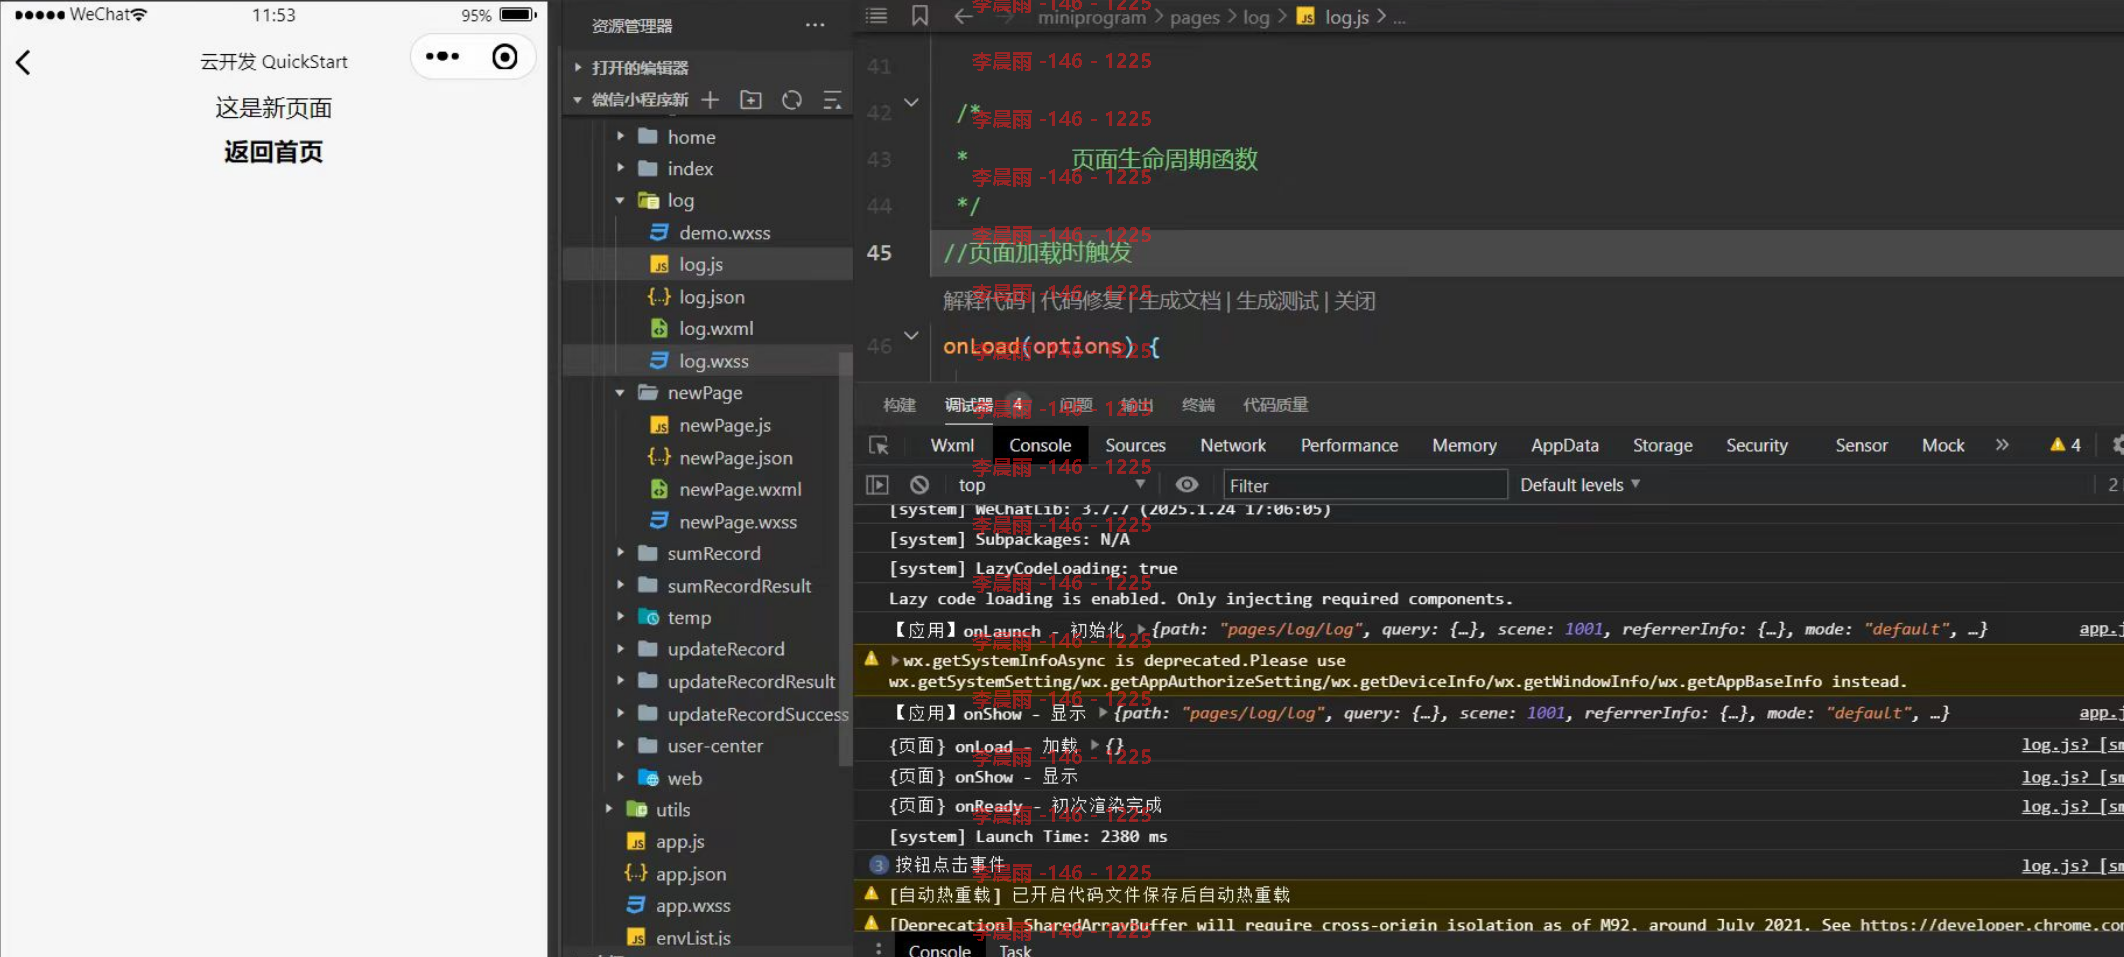The height and width of the screenshot is (957, 2124).
Task: Open the resource manager three-dots menu
Action: (x=815, y=25)
